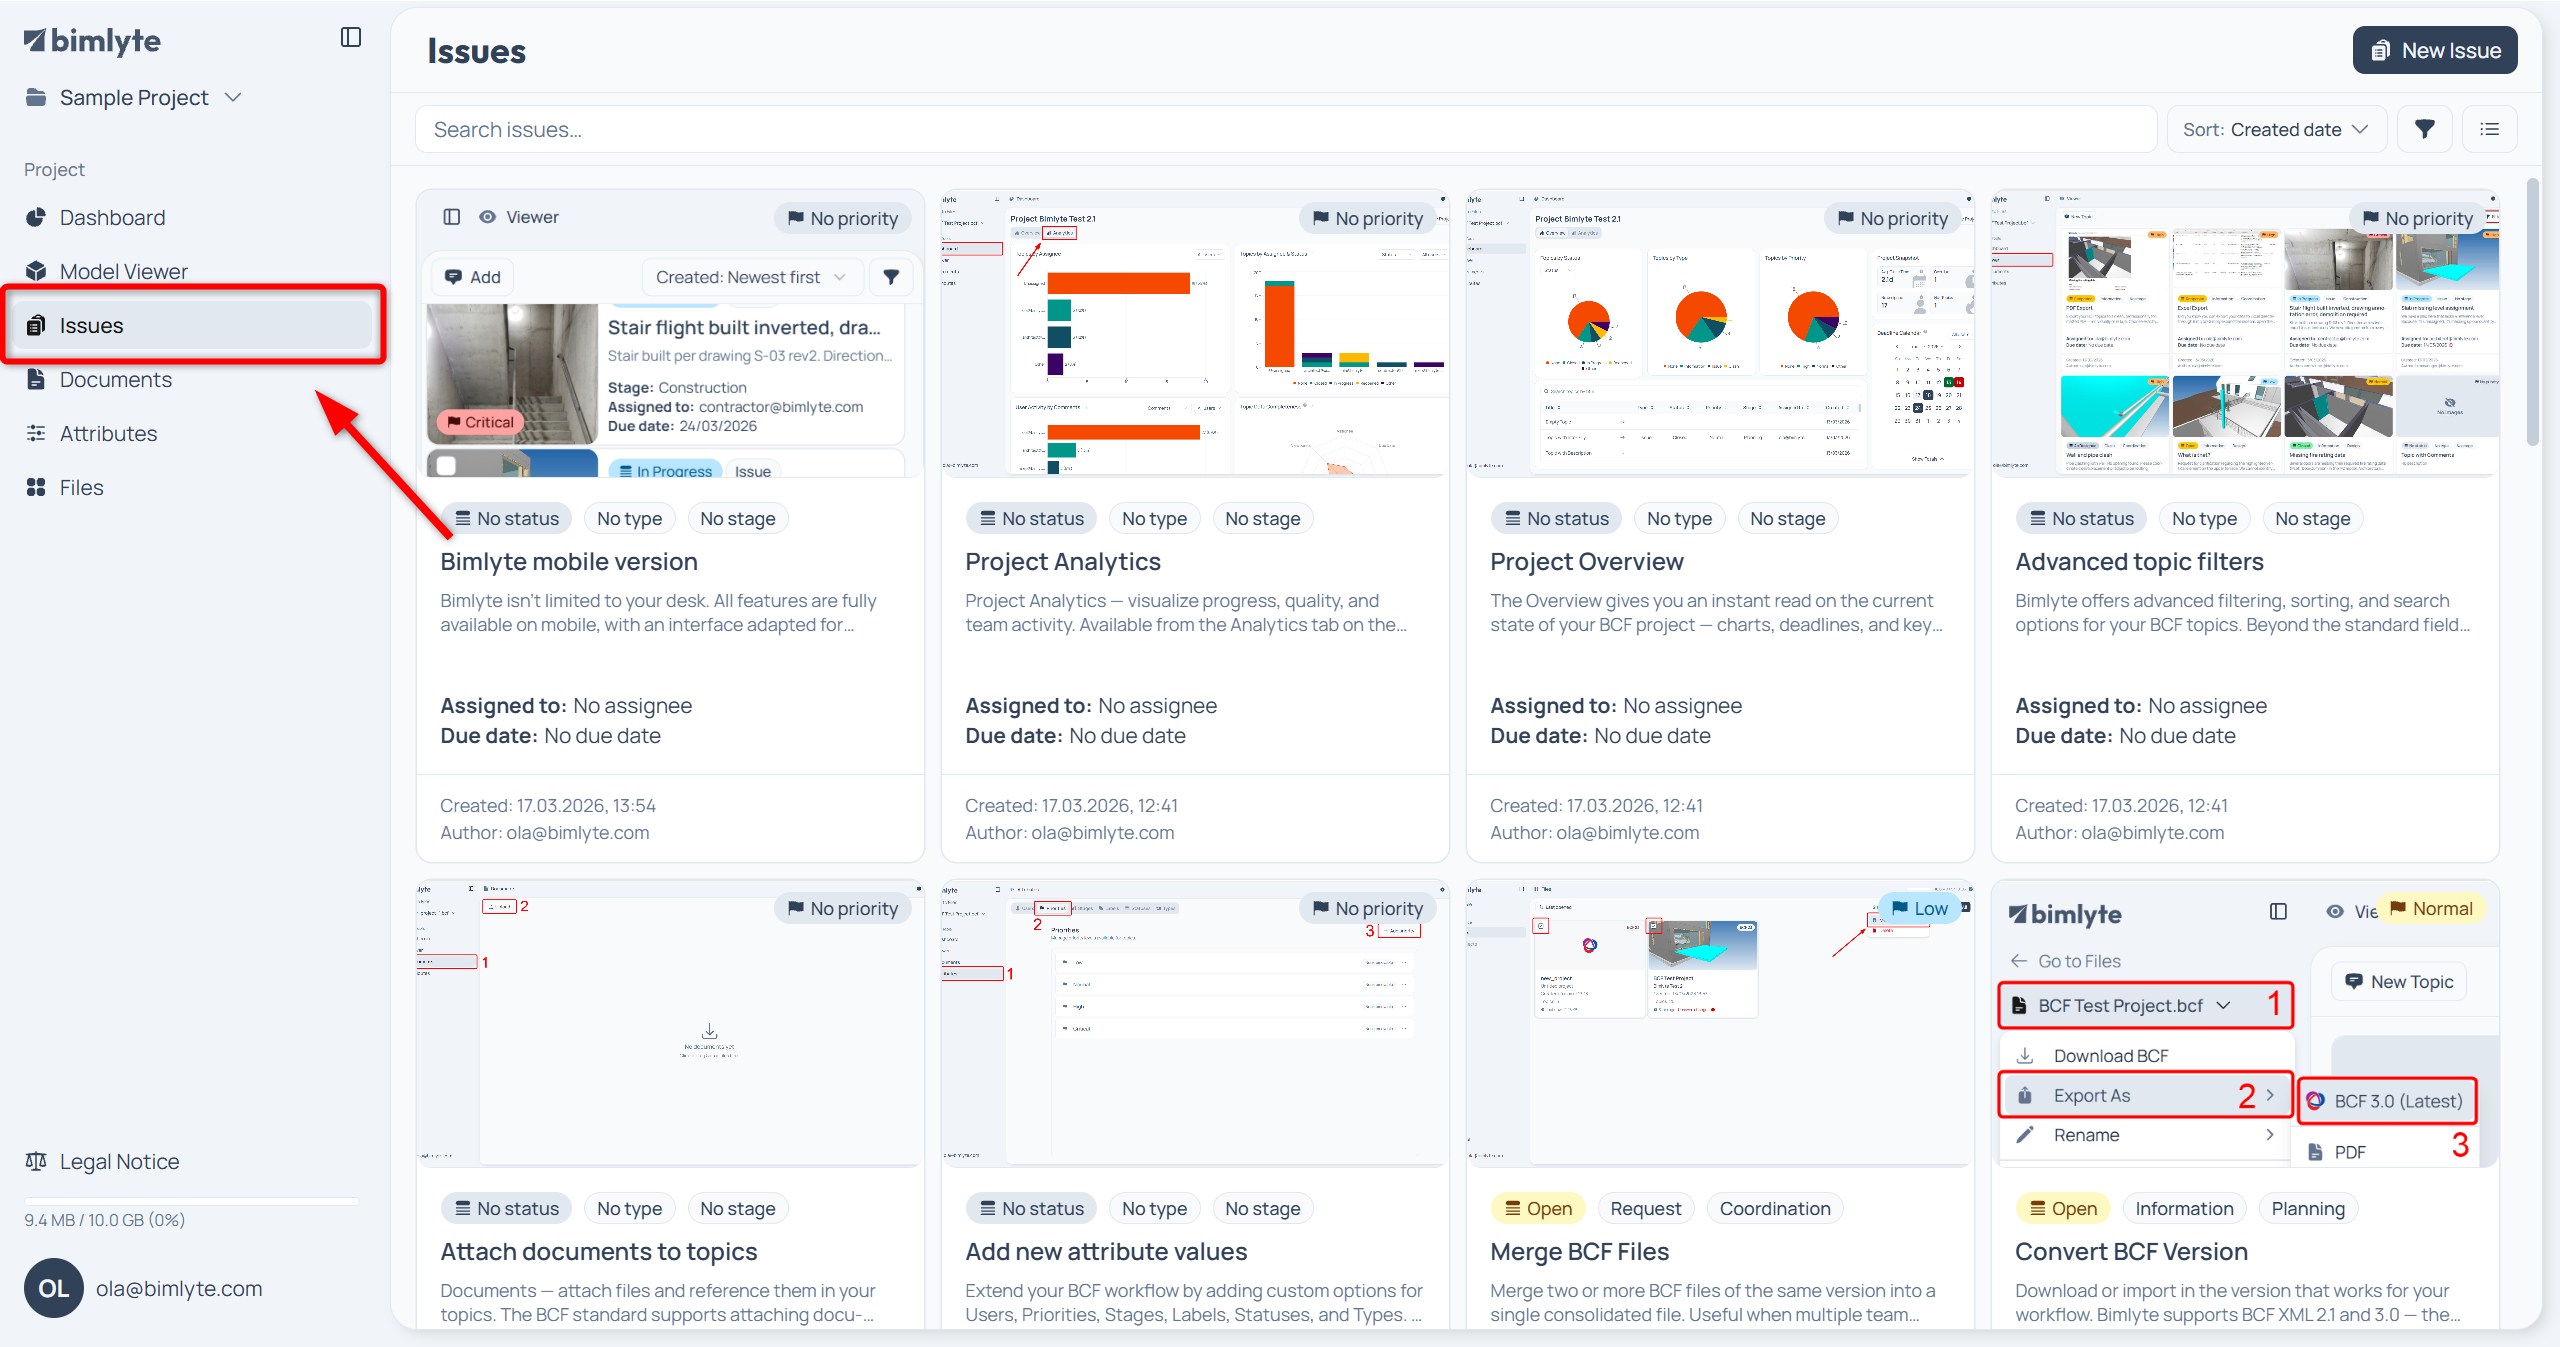
Task: Open the Merge BCF Files thumbnail
Action: [1720, 1024]
